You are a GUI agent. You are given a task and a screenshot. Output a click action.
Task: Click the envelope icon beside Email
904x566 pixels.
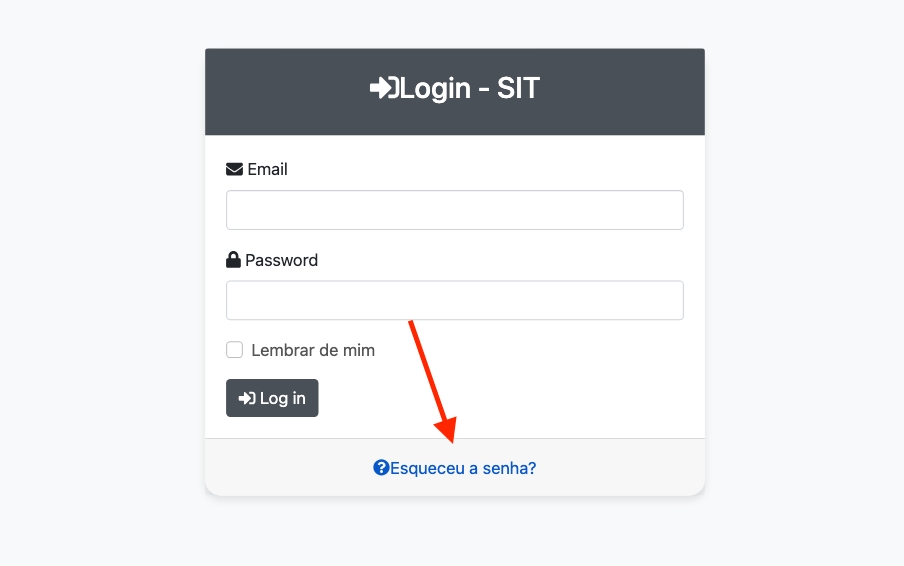click(x=235, y=169)
